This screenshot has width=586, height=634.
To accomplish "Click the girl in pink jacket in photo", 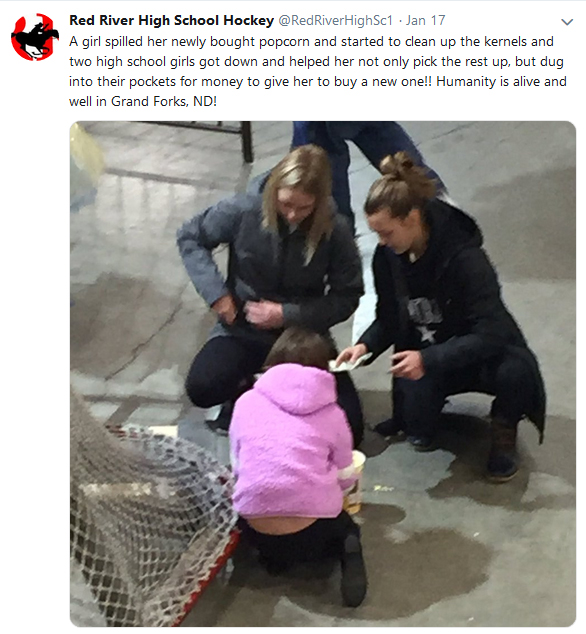I will [x=296, y=465].
